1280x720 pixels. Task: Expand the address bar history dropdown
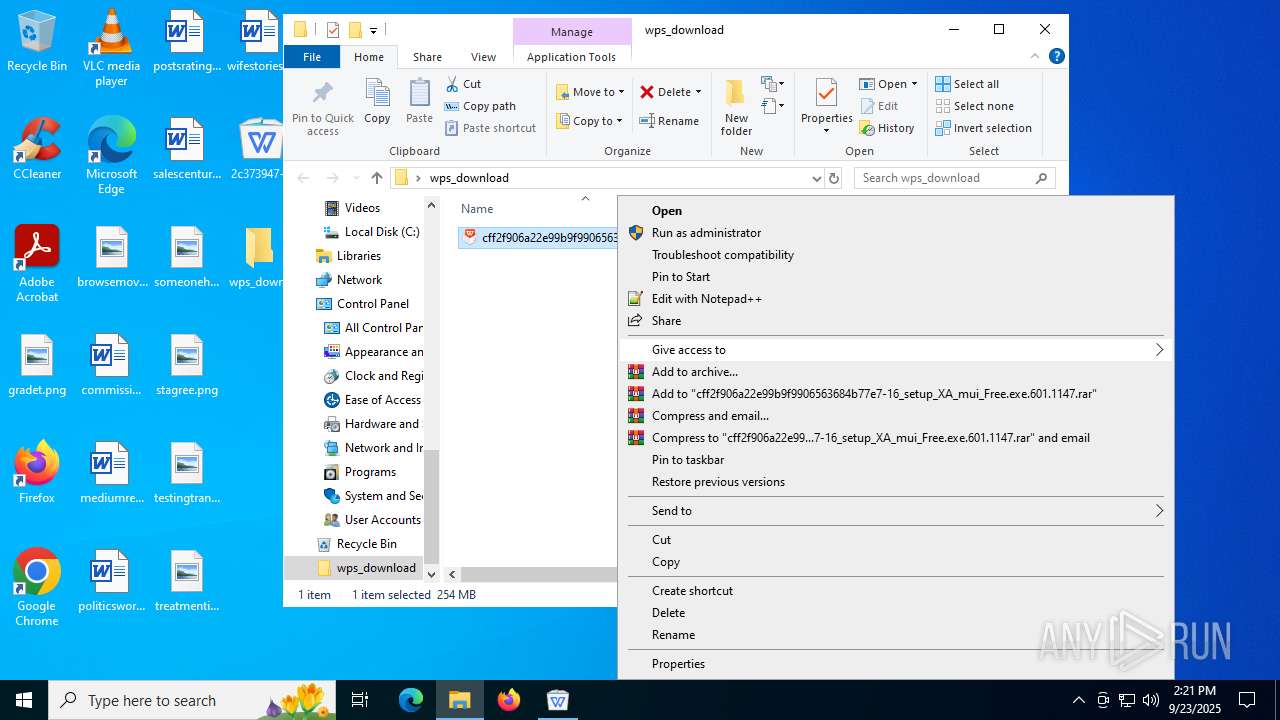pos(816,178)
